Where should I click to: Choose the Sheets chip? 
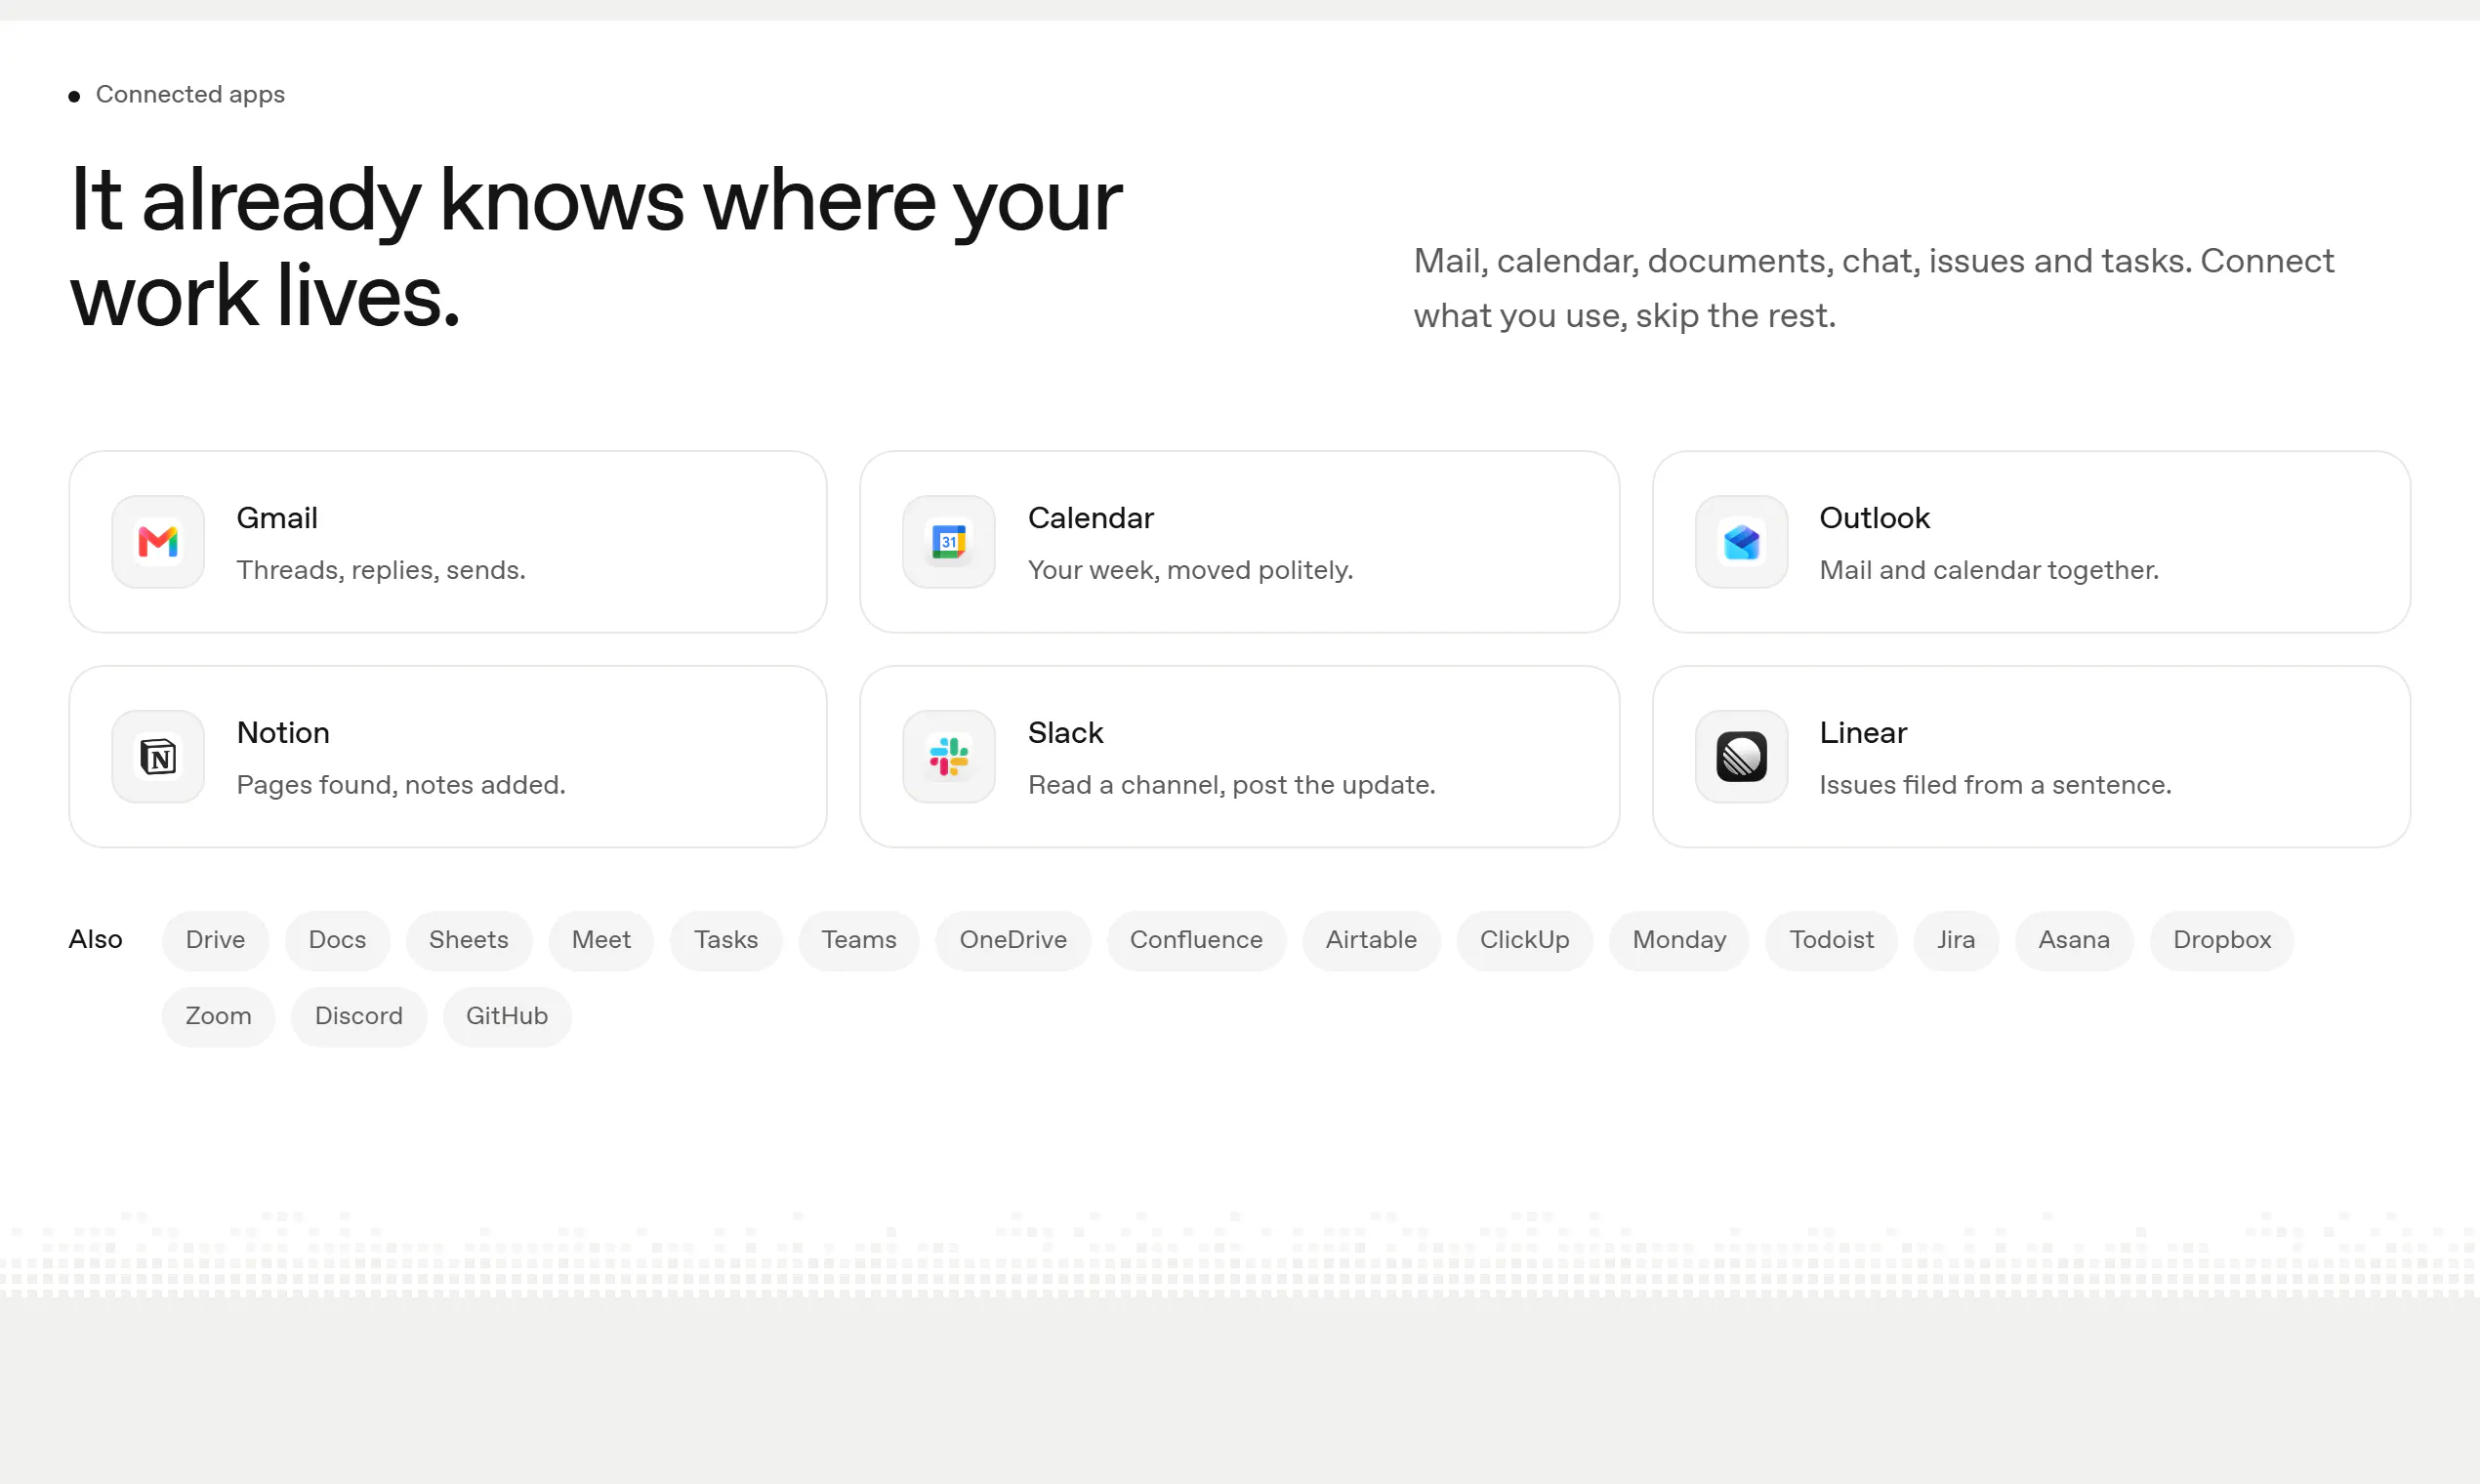click(x=468, y=940)
